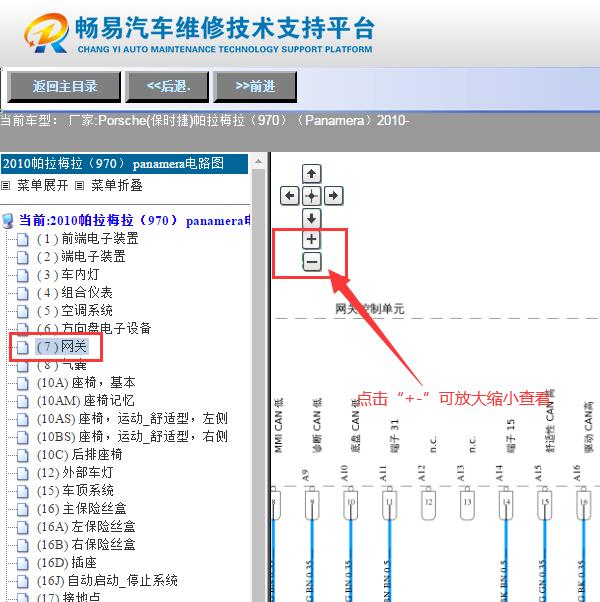Select the highlighted (7) 网关 entry
The width and height of the screenshot is (600, 602).
[x=62, y=347]
